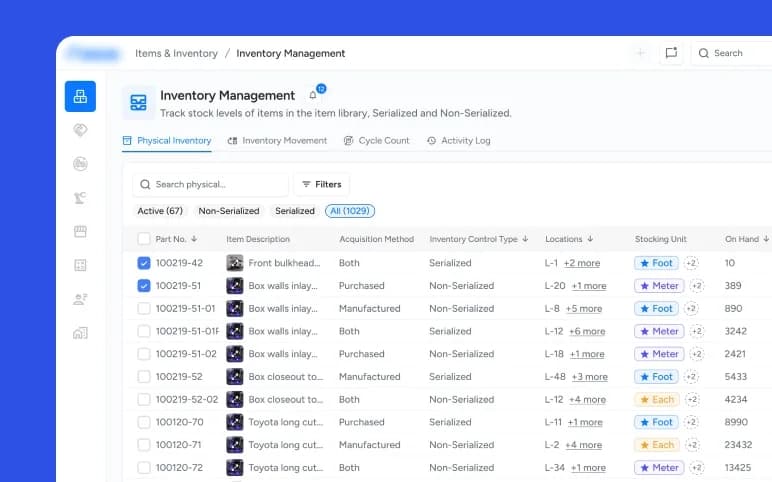Toggle the select-all checkbox in table header

(144, 239)
